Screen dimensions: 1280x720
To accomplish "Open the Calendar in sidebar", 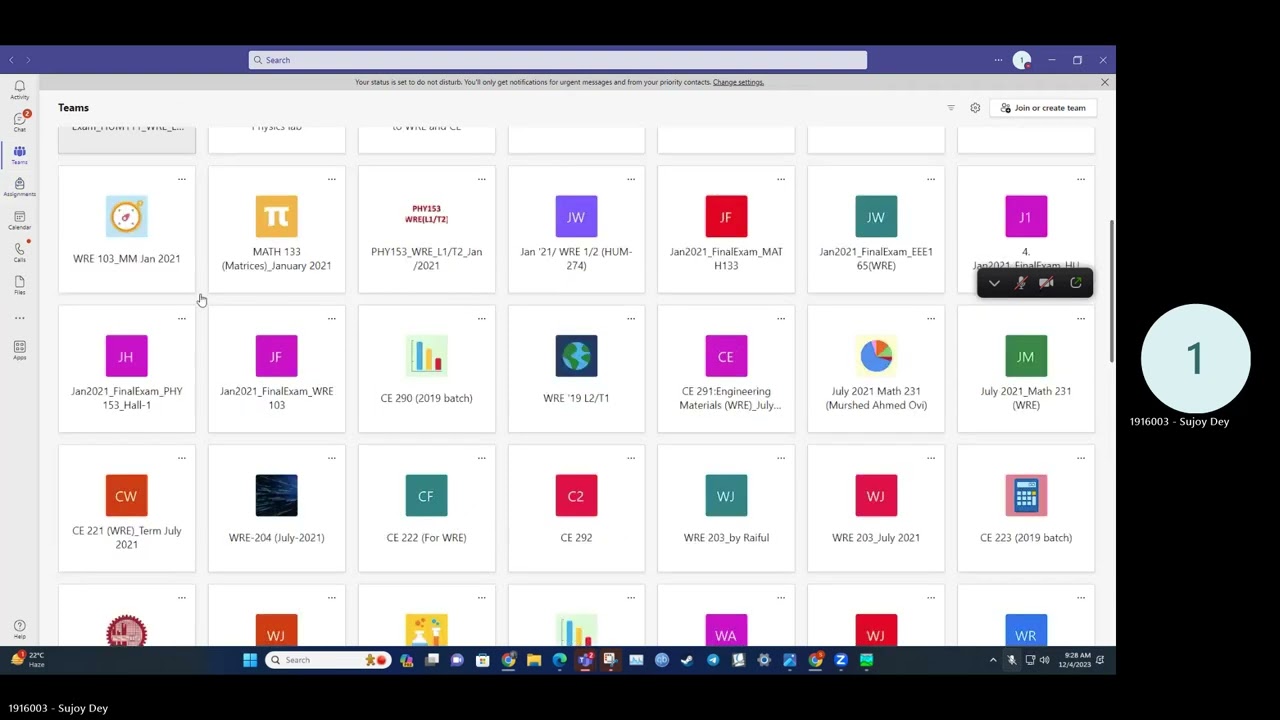I will (19, 220).
